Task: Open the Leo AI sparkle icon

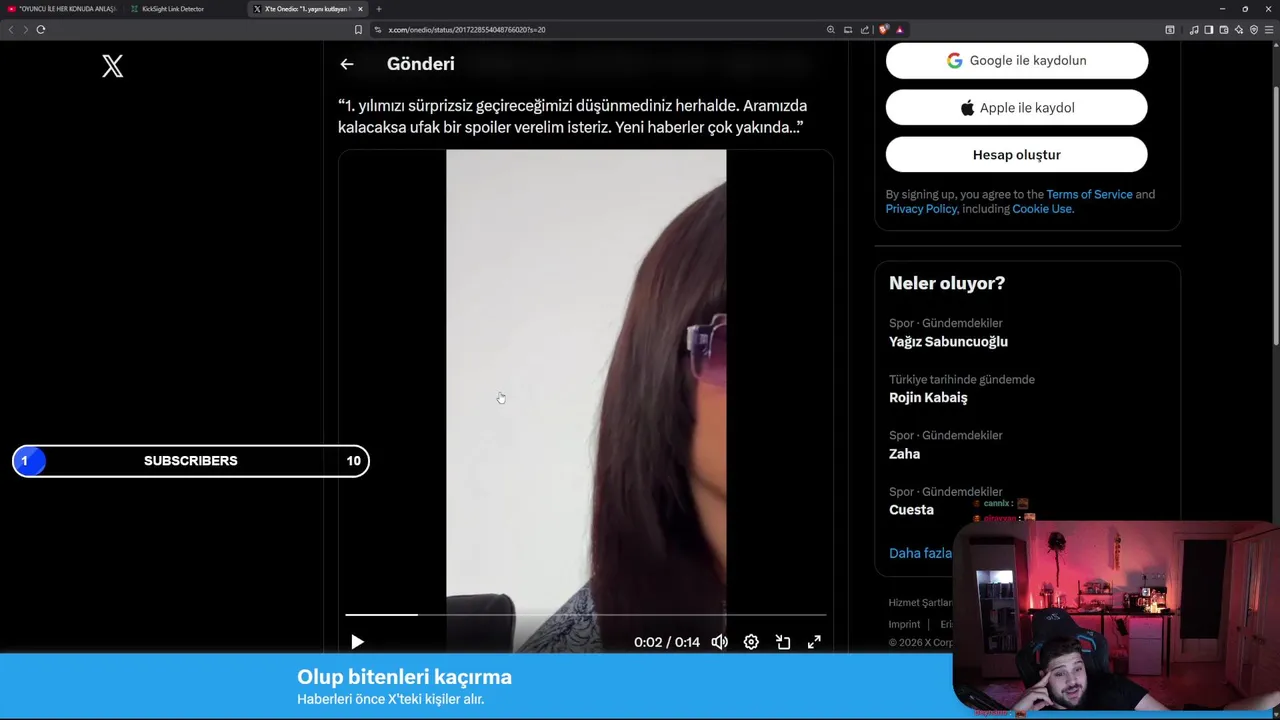Action: tap(1239, 29)
